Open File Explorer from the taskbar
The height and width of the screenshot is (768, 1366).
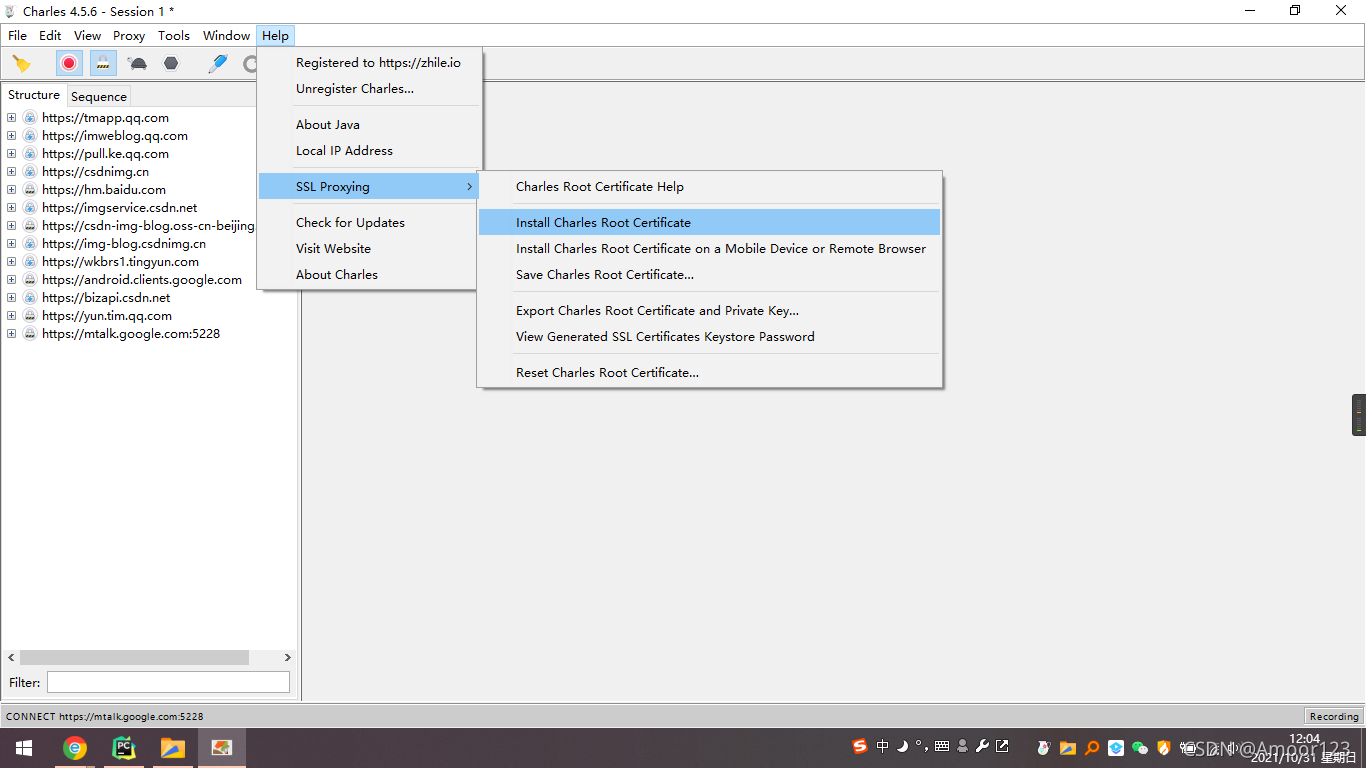[x=173, y=748]
